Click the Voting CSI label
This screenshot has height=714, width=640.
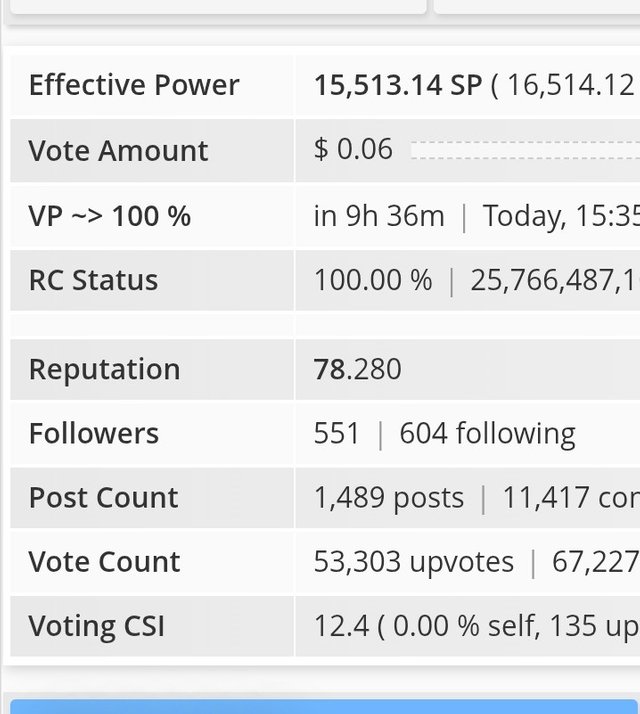click(96, 626)
